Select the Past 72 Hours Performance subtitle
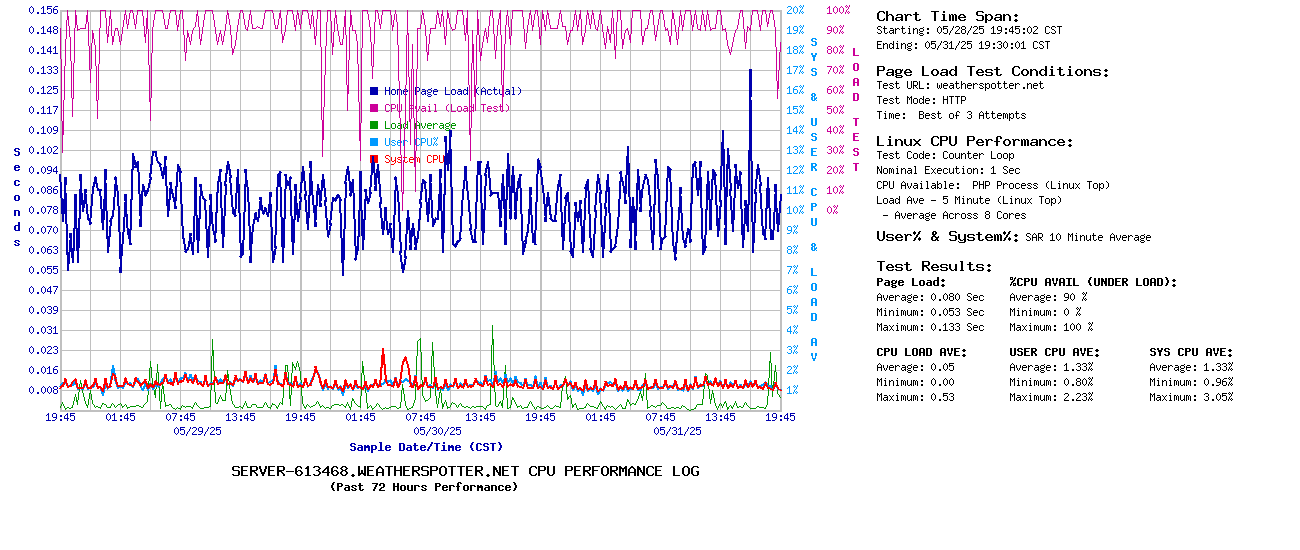This screenshot has height=550, width=1300. (424, 487)
